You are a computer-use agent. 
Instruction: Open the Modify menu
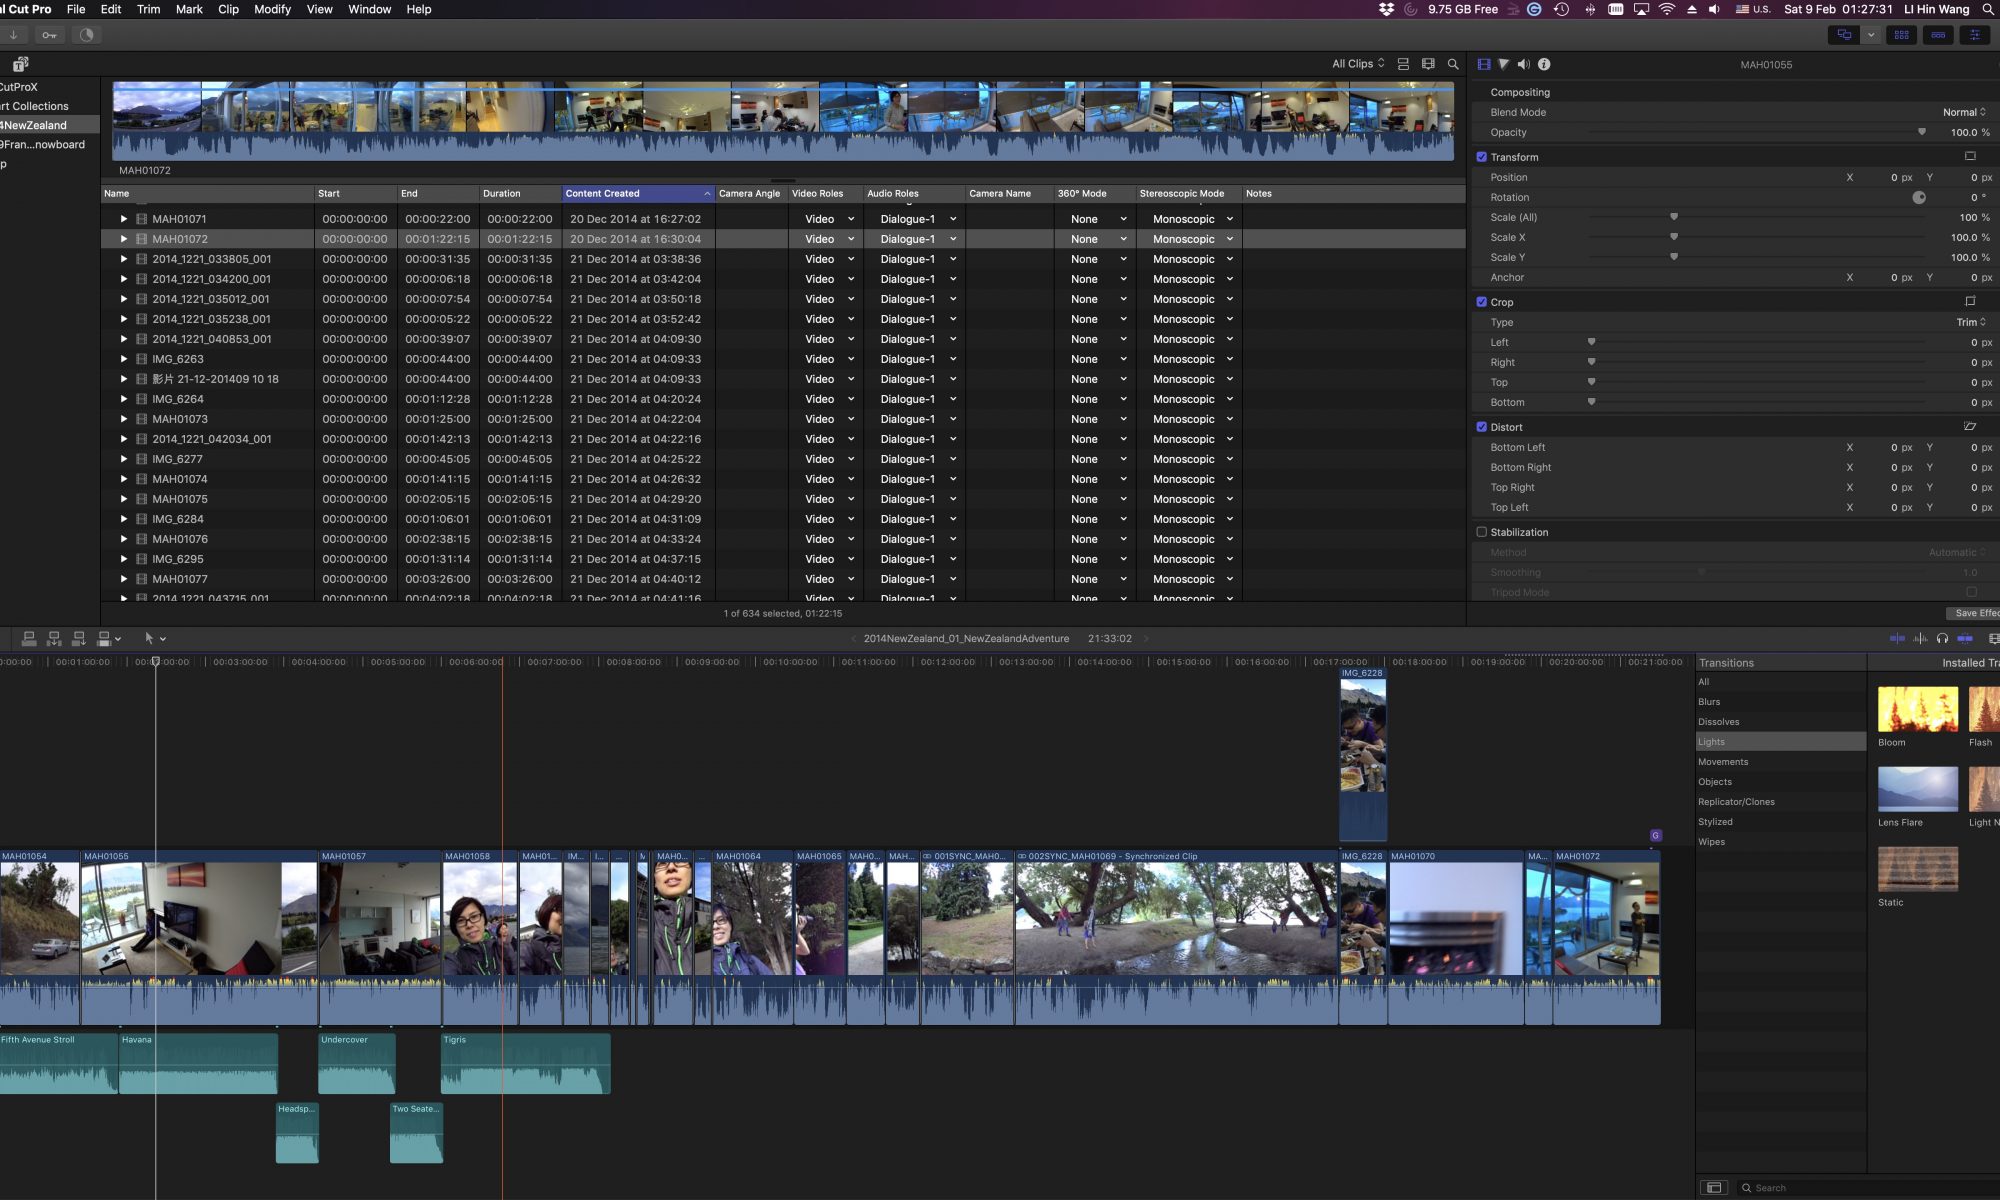272,9
